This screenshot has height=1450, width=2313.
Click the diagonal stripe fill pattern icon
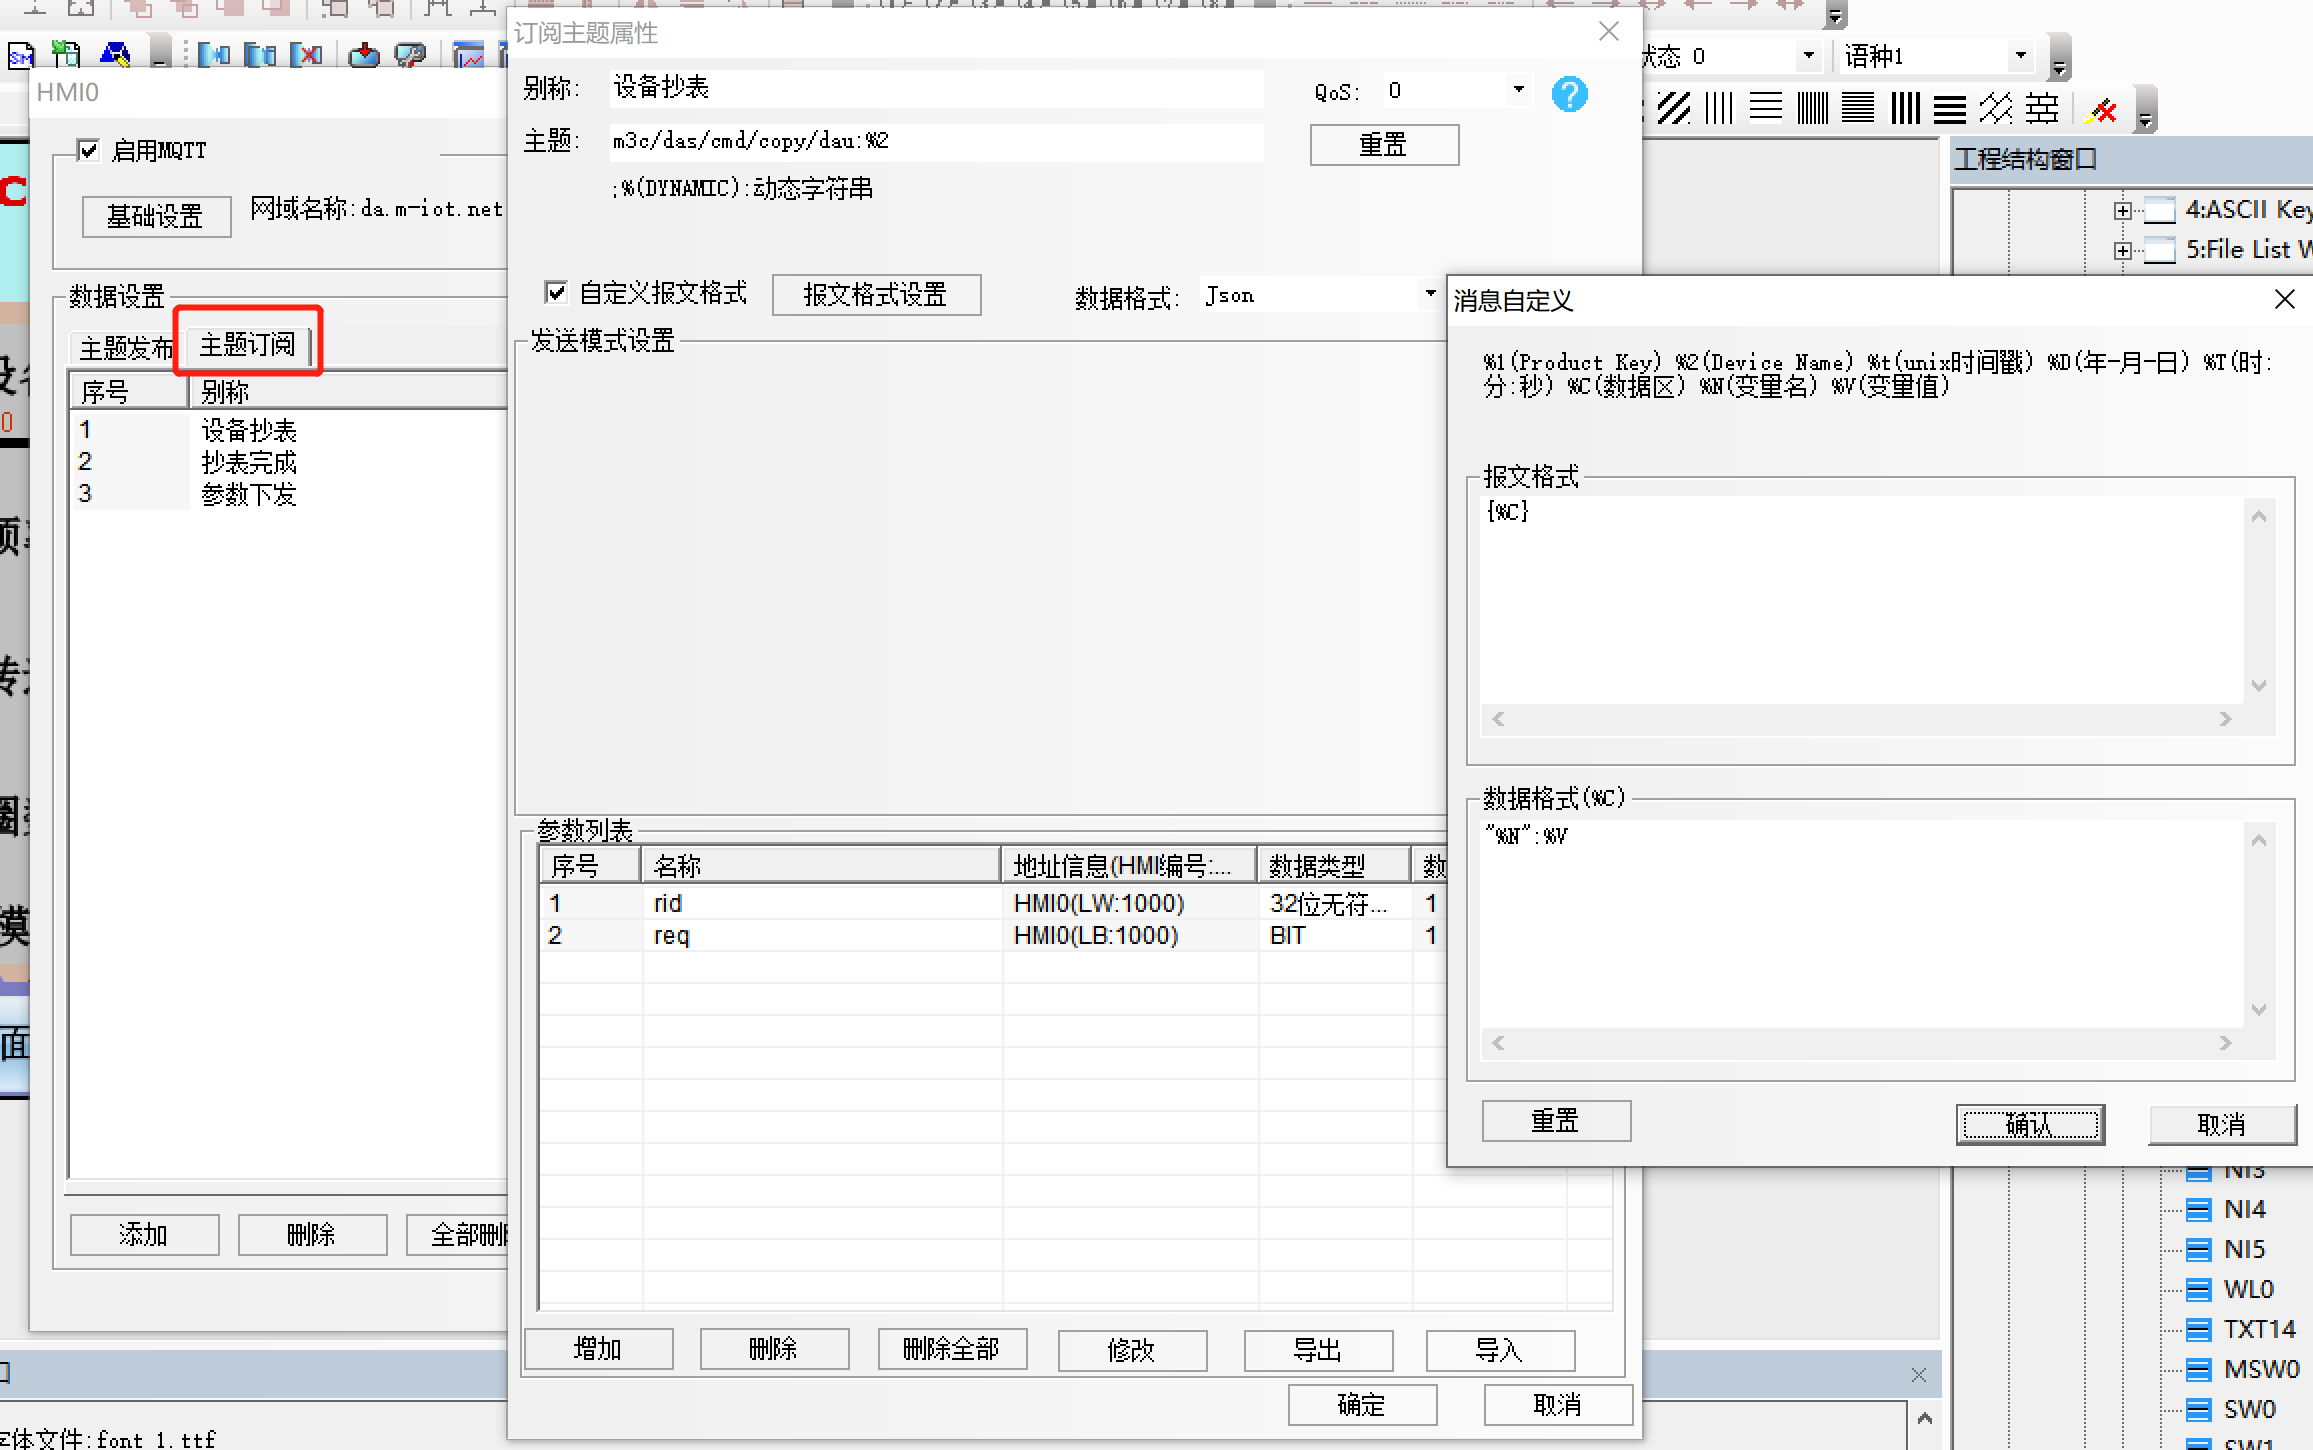(x=1673, y=108)
